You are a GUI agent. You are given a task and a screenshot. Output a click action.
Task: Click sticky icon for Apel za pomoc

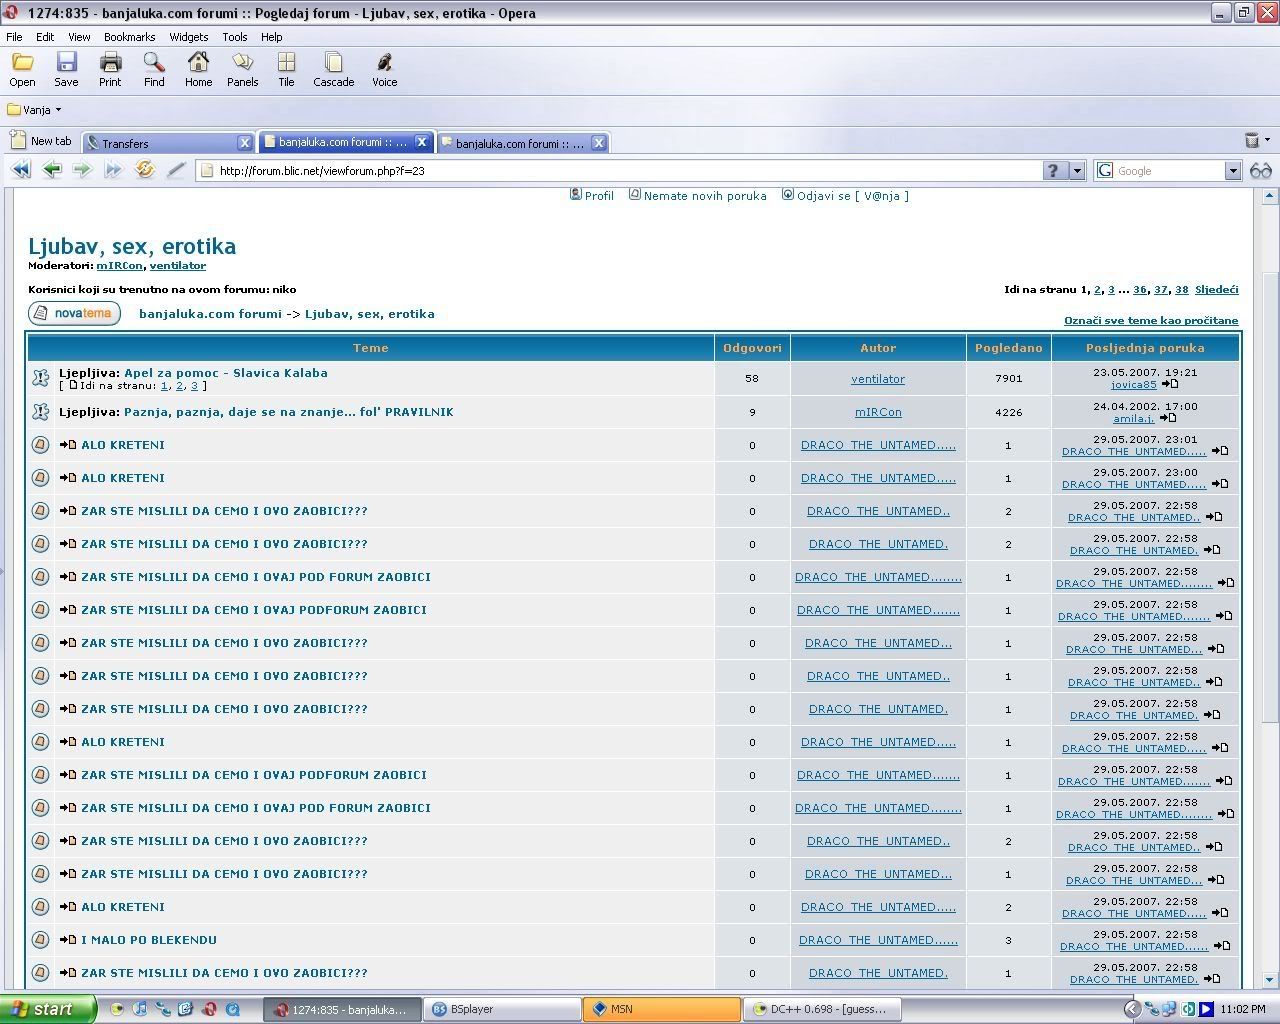tap(40, 378)
